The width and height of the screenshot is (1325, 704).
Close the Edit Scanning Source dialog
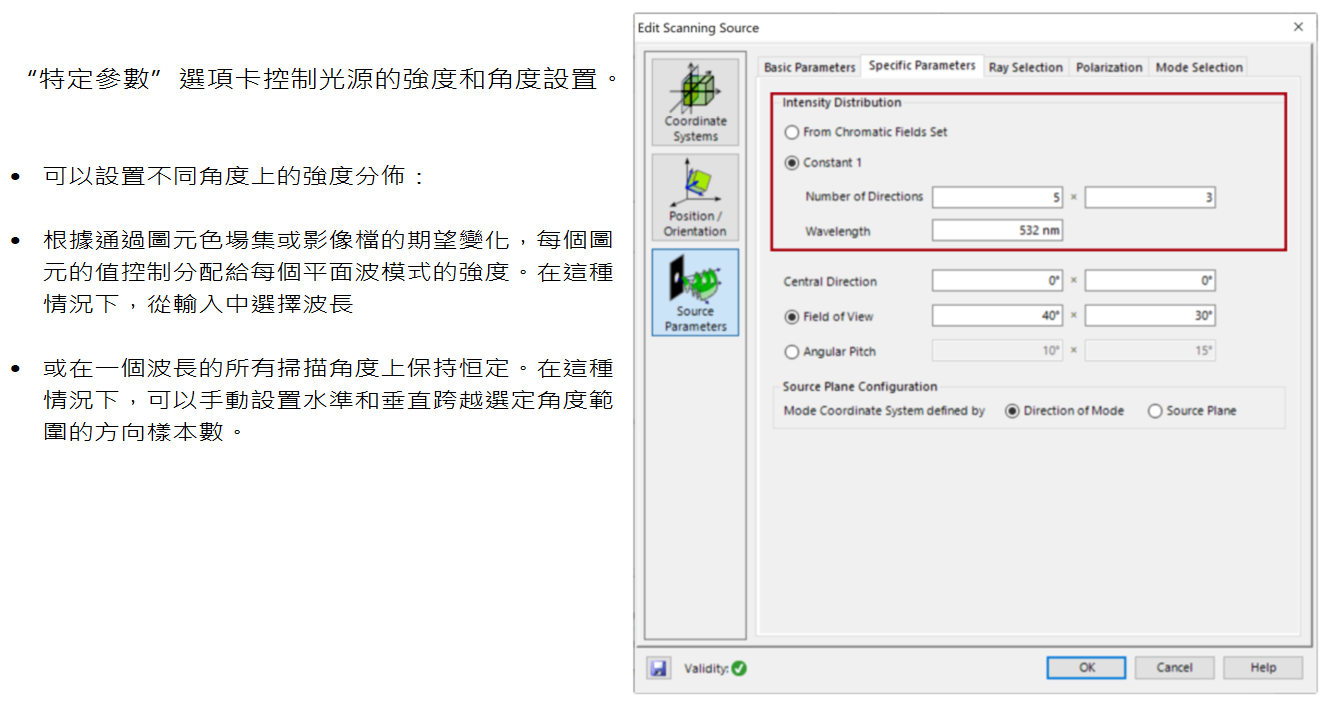(x=1298, y=27)
